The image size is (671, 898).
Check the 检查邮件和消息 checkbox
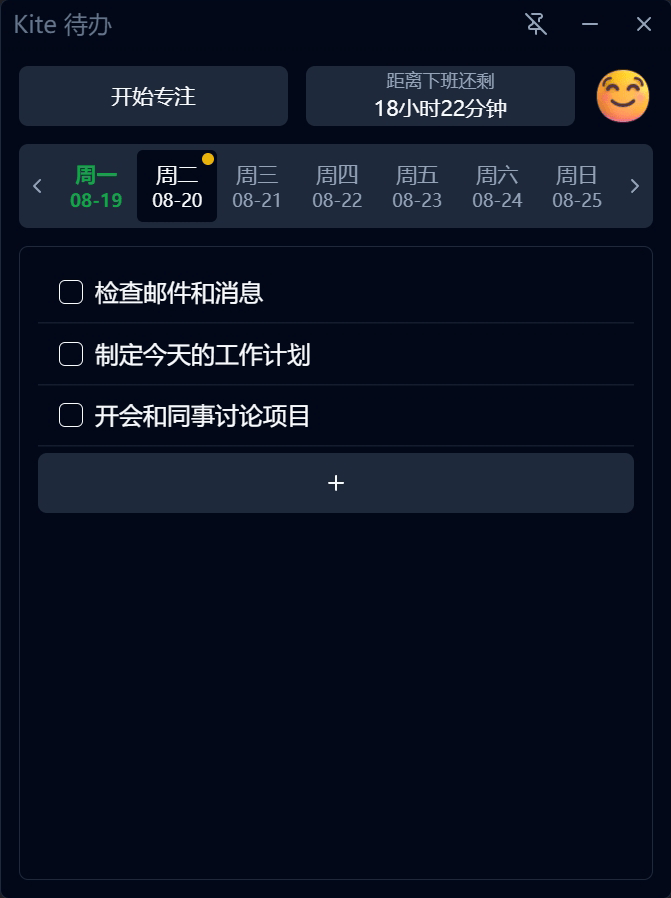(x=71, y=292)
